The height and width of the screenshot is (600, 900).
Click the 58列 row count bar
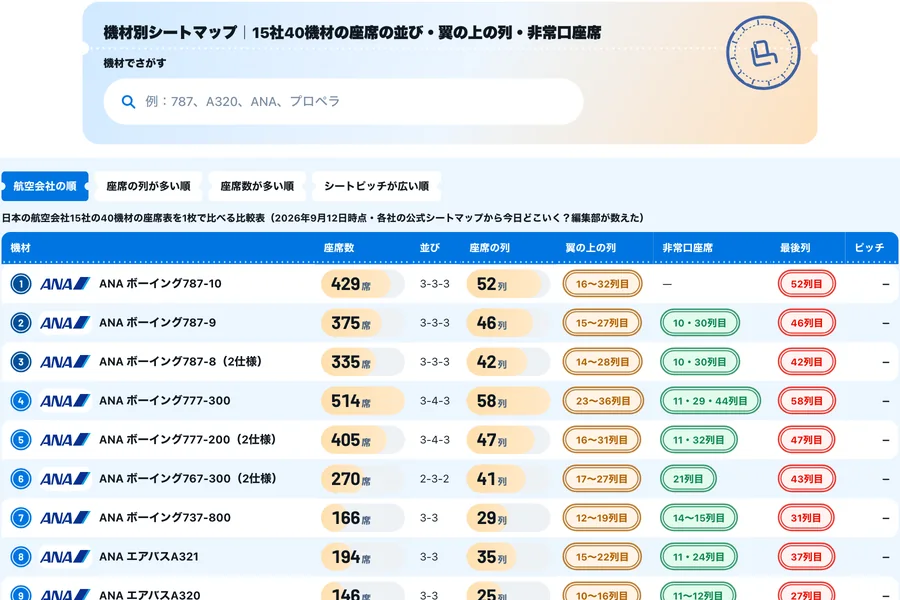click(x=509, y=401)
